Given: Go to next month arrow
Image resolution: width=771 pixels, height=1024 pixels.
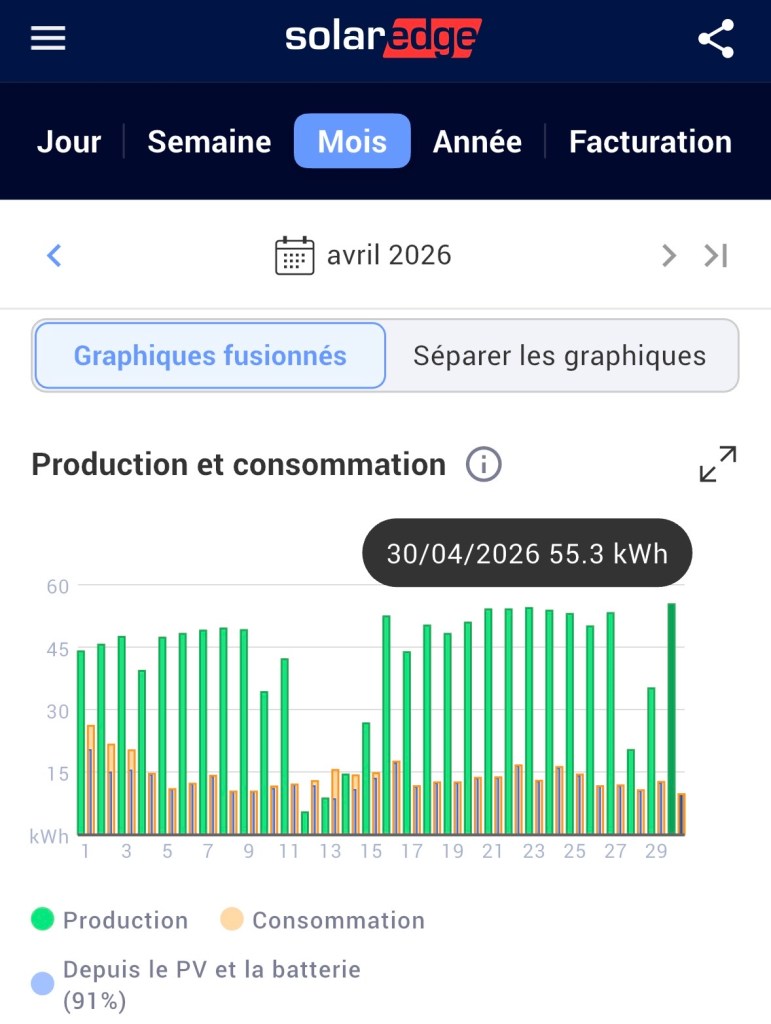Looking at the screenshot, I should click(669, 256).
